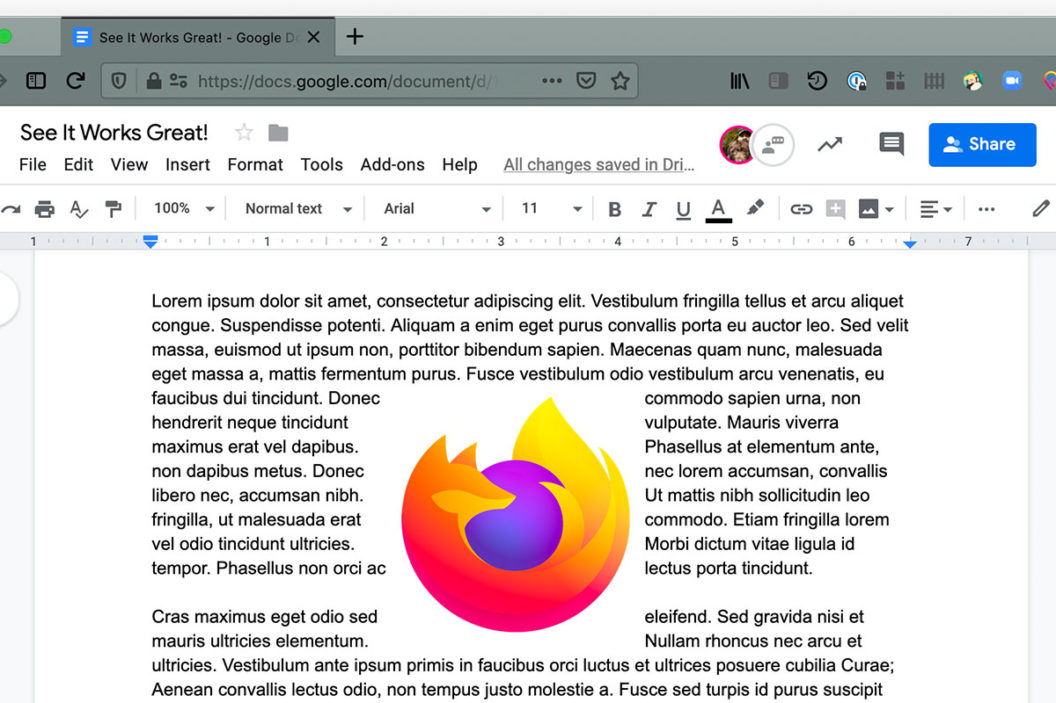Open the text alignment dropdown

[935, 209]
